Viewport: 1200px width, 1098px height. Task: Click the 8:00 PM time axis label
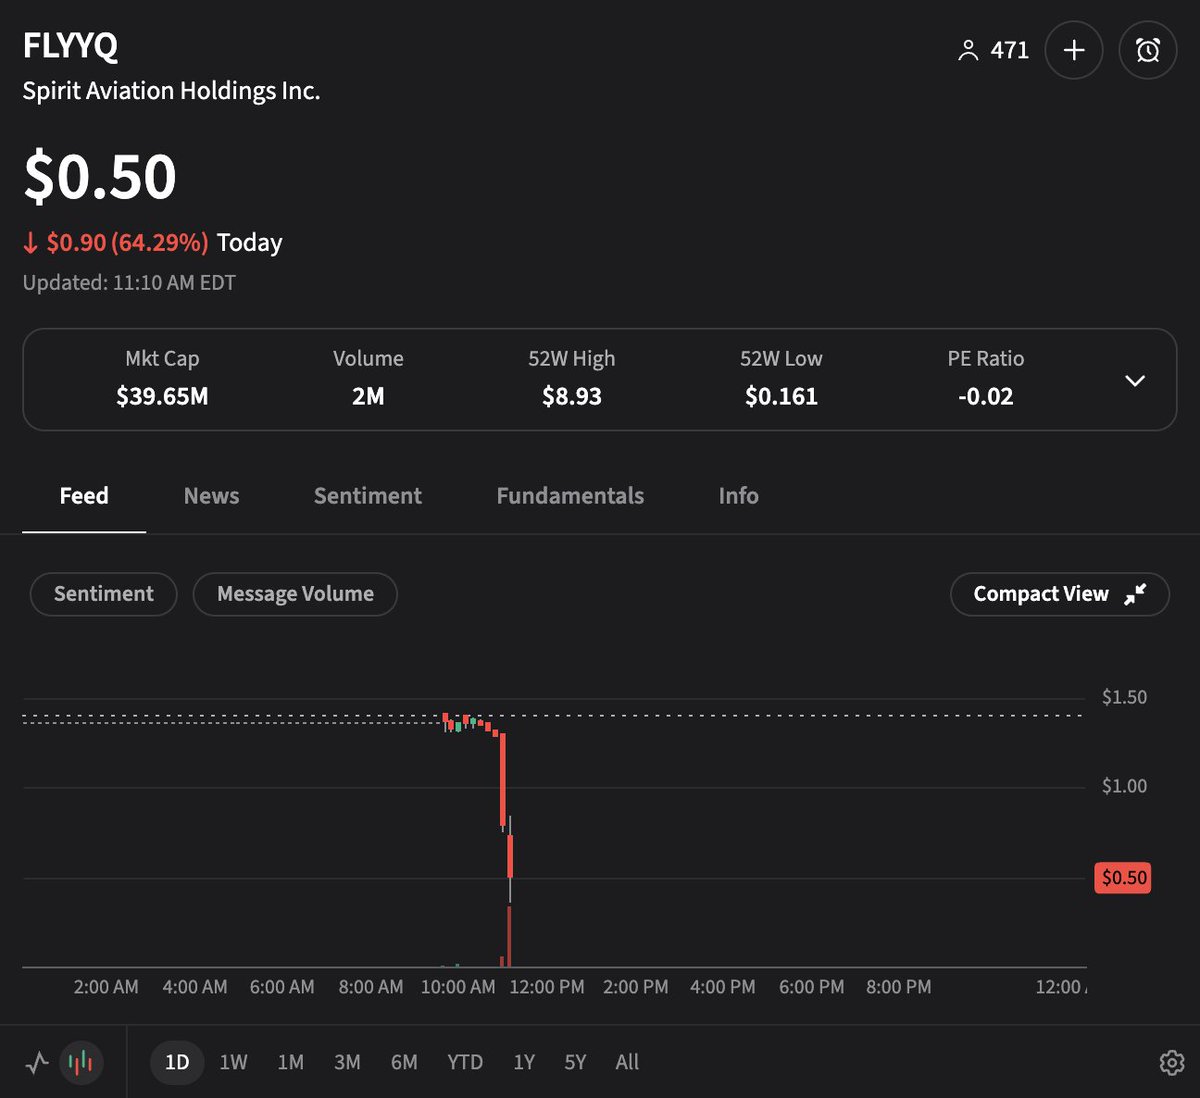tap(899, 987)
